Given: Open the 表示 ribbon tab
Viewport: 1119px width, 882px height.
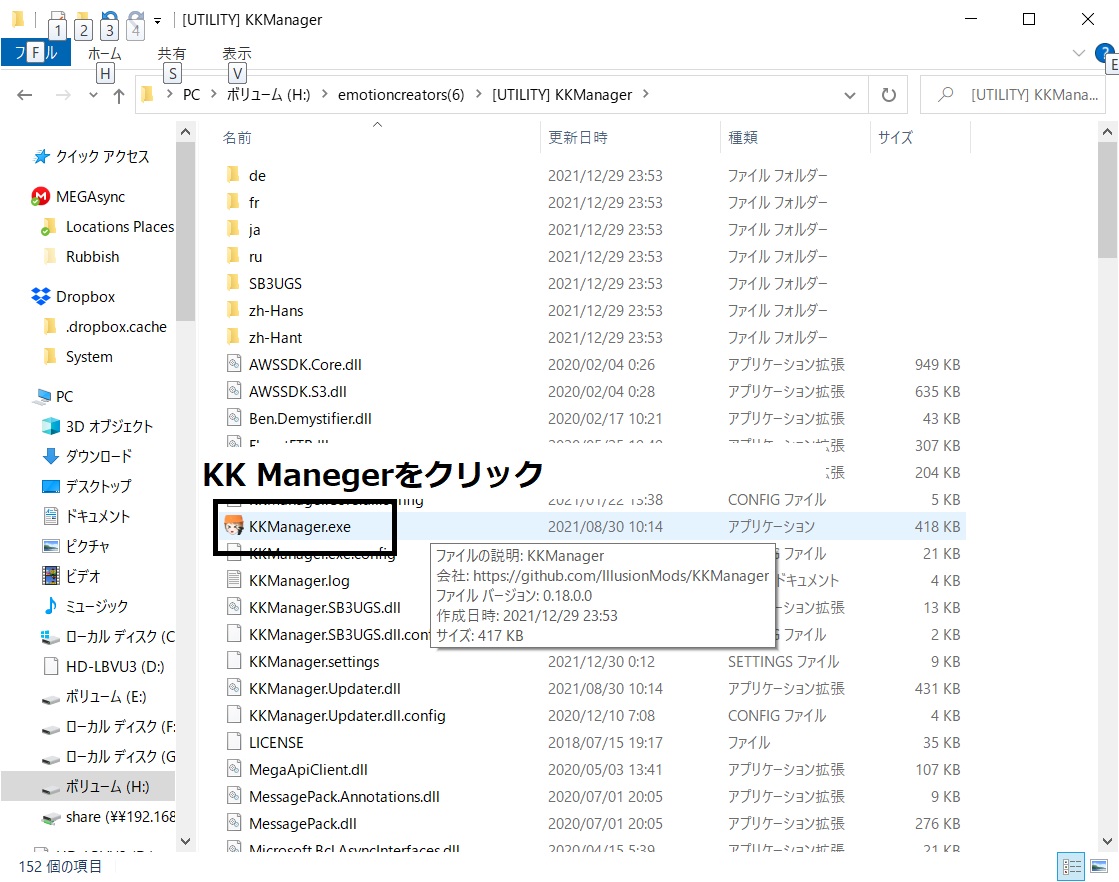Looking at the screenshot, I should 236,54.
